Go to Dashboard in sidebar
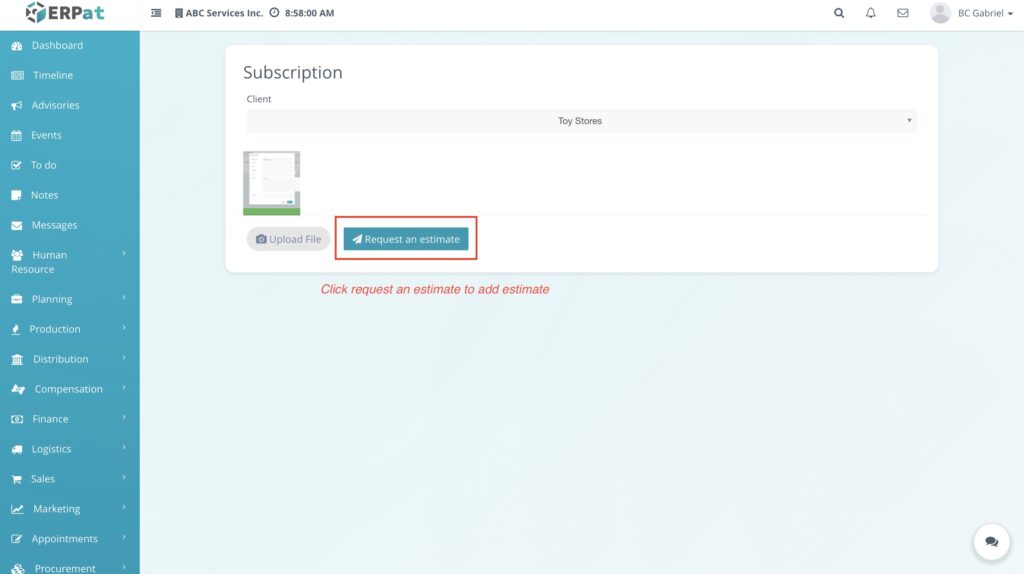This screenshot has width=1024, height=574. point(57,45)
